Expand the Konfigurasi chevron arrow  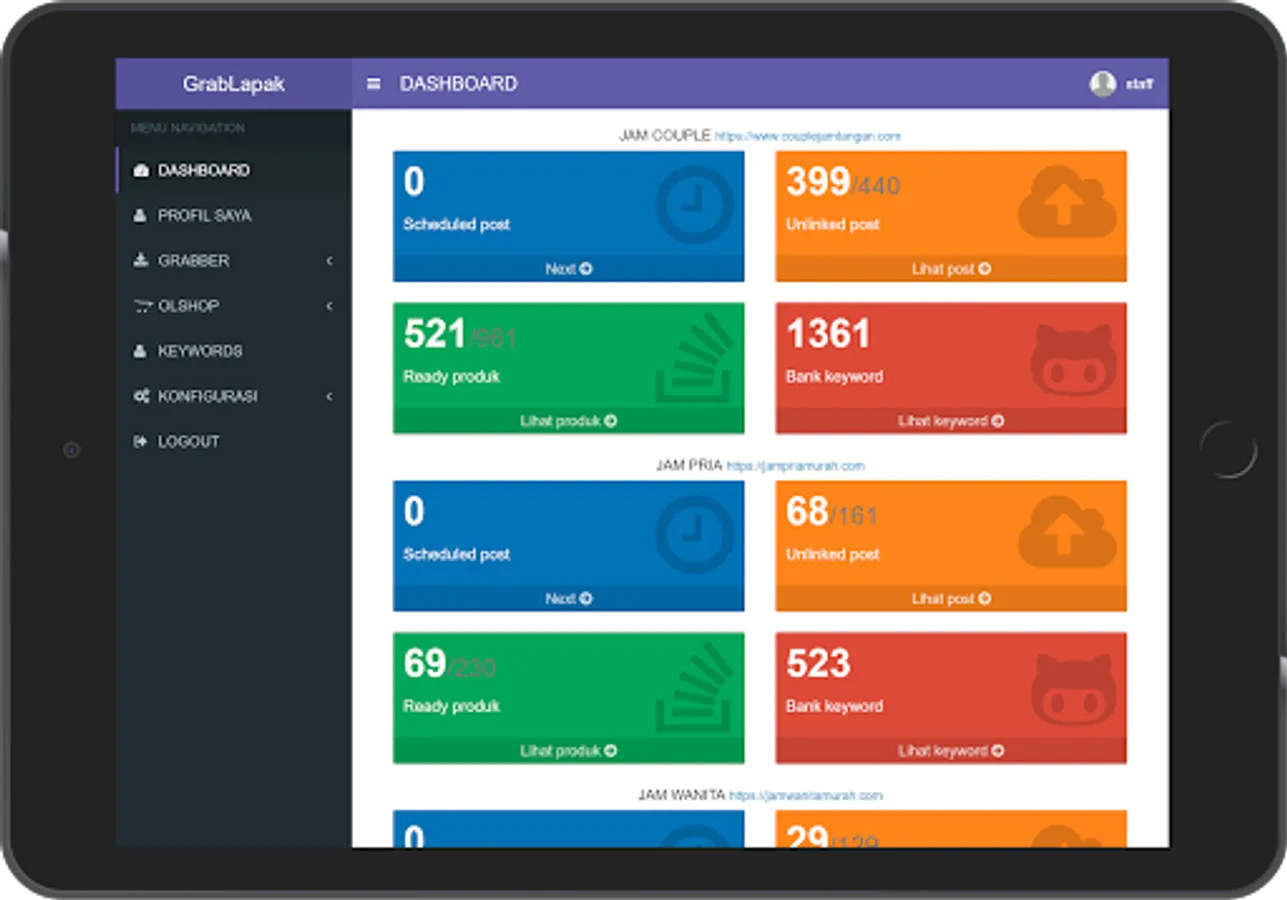point(329,397)
